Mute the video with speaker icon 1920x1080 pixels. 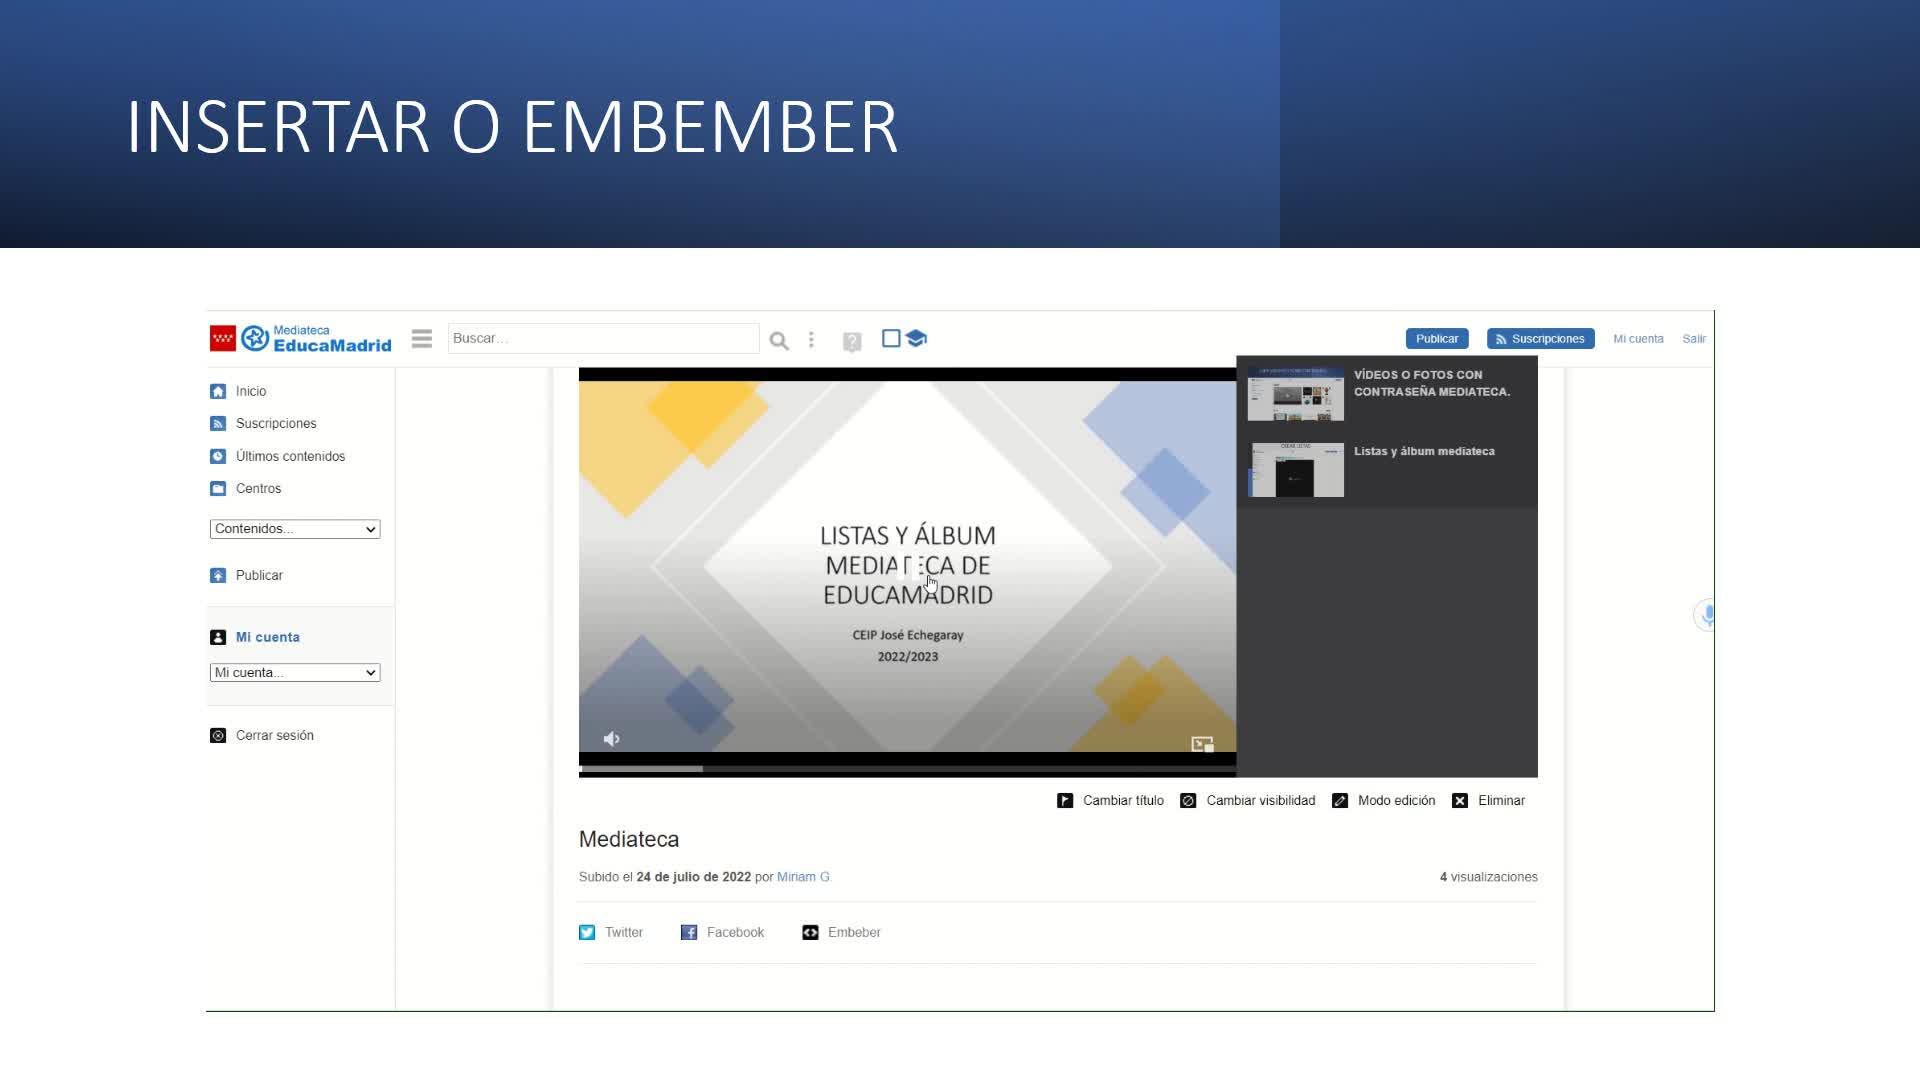coord(612,739)
